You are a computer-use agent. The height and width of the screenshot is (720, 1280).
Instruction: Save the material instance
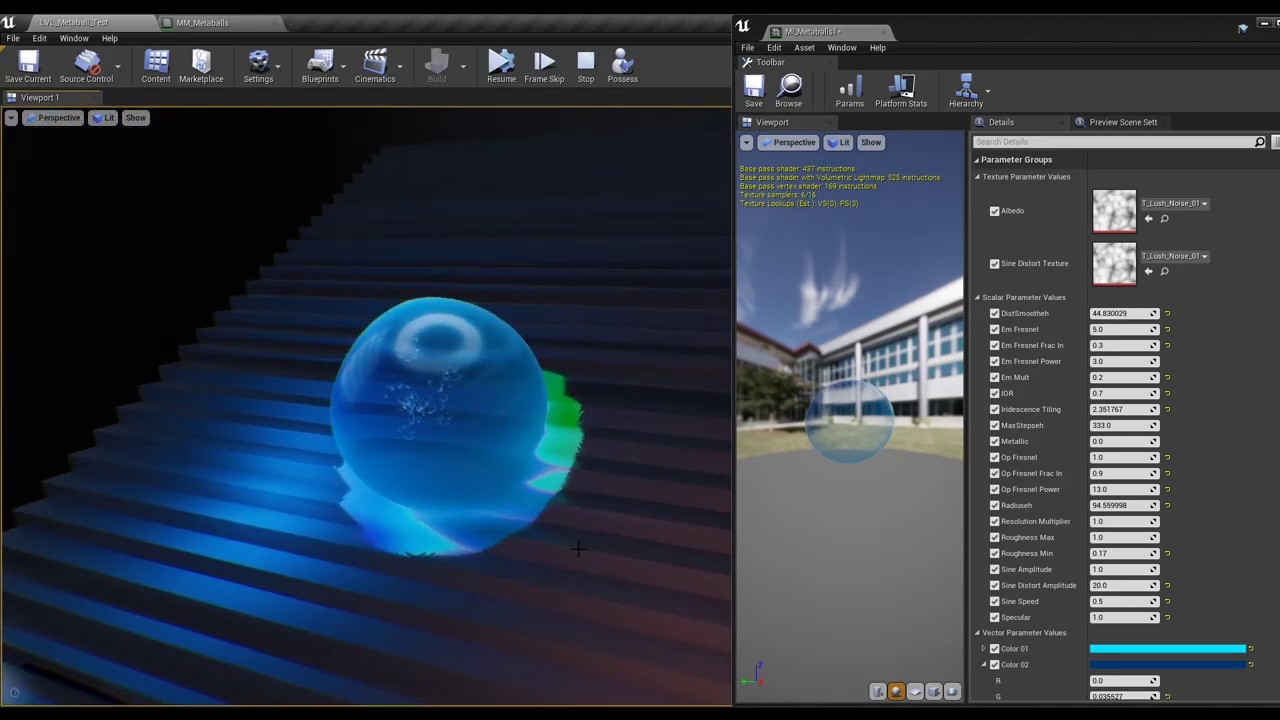click(x=754, y=91)
